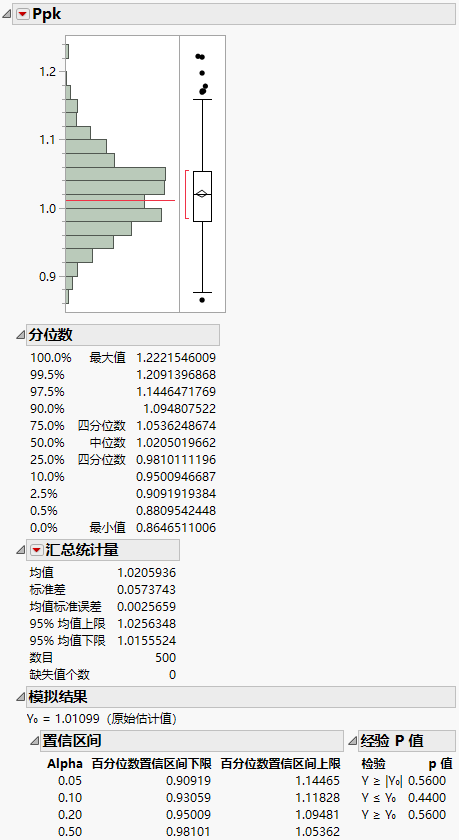459x840 pixels.
Task: Select the 99.5% quantile value 1.2091396868
Action: coord(176,375)
